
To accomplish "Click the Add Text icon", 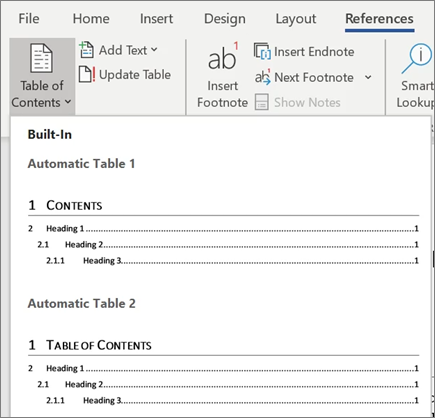I will pos(86,50).
